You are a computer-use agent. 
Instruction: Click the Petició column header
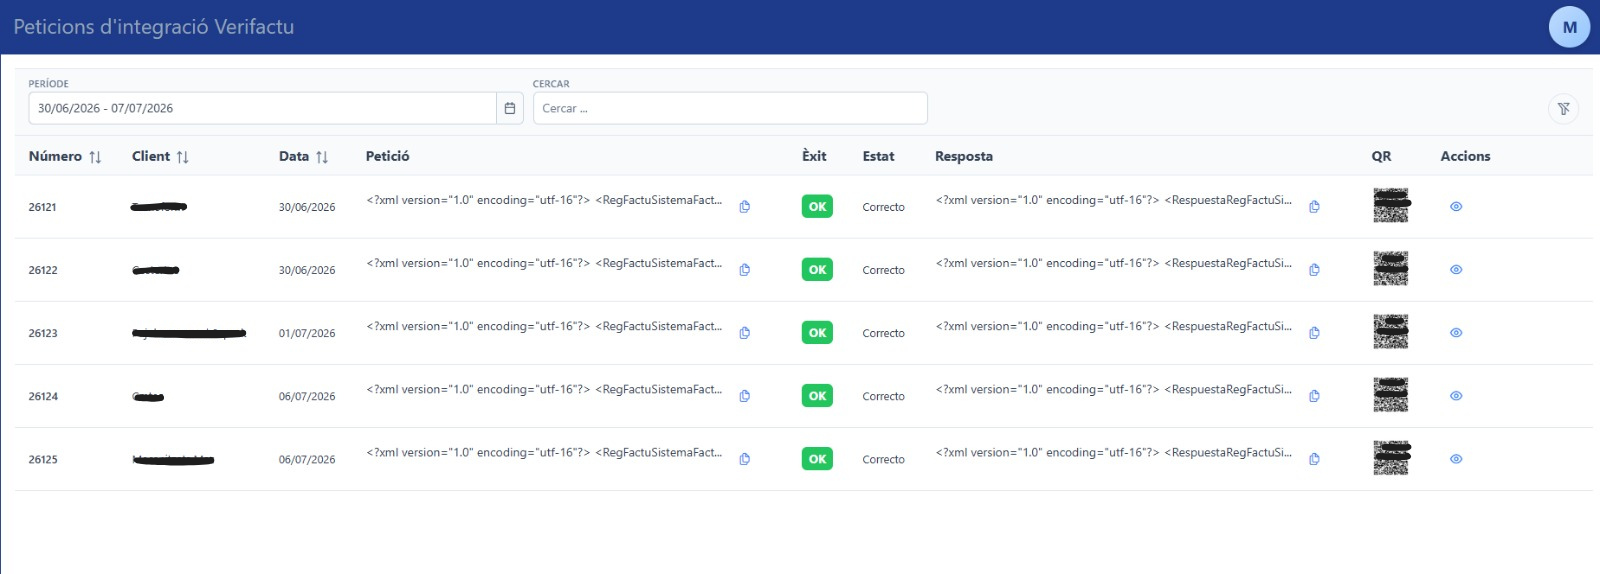pos(387,156)
